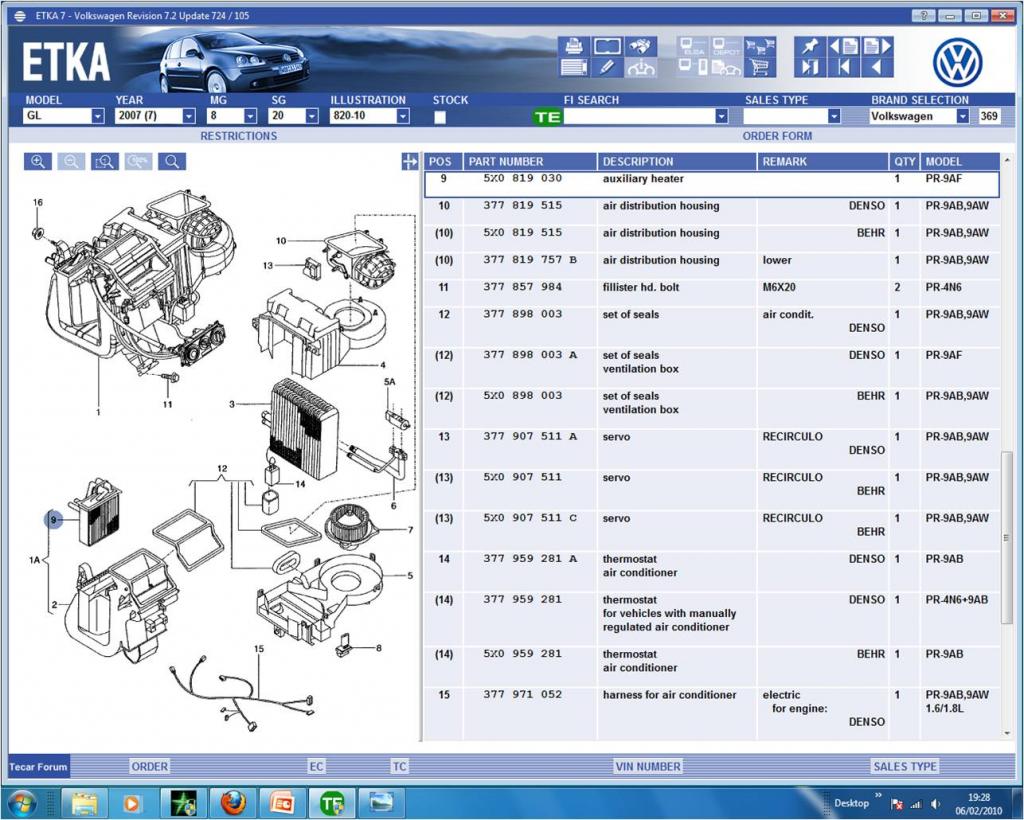
Task: Click the green TE icon beside FI Search
Action: (x=547, y=117)
